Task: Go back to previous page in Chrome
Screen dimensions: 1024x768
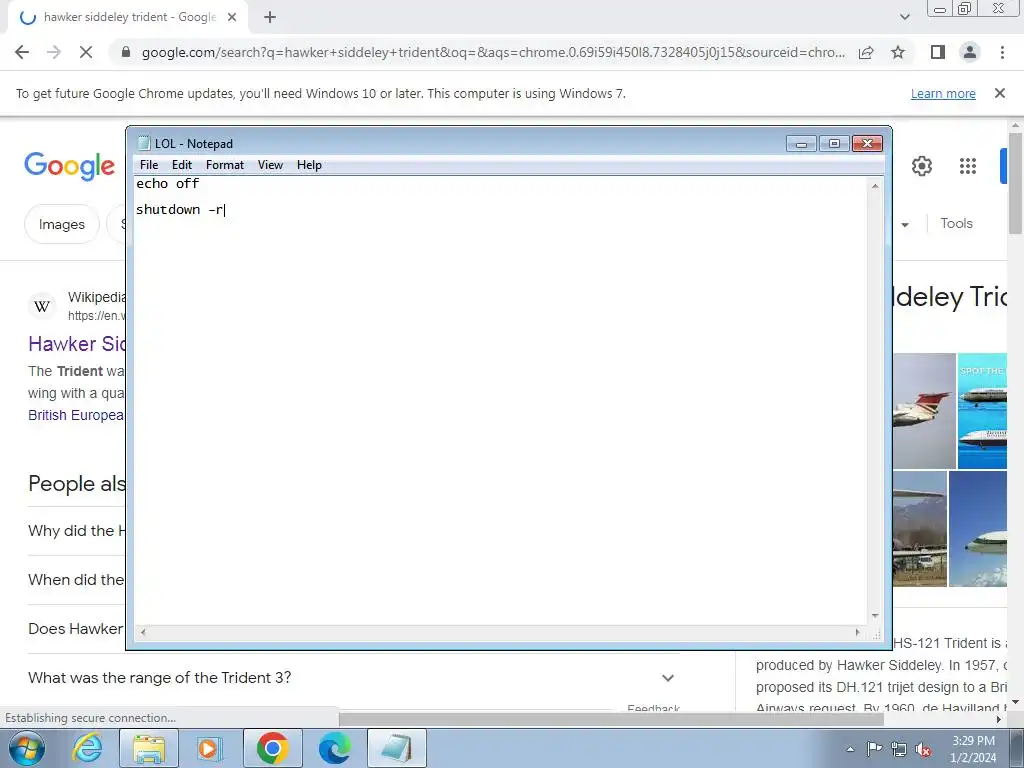Action: point(22,52)
